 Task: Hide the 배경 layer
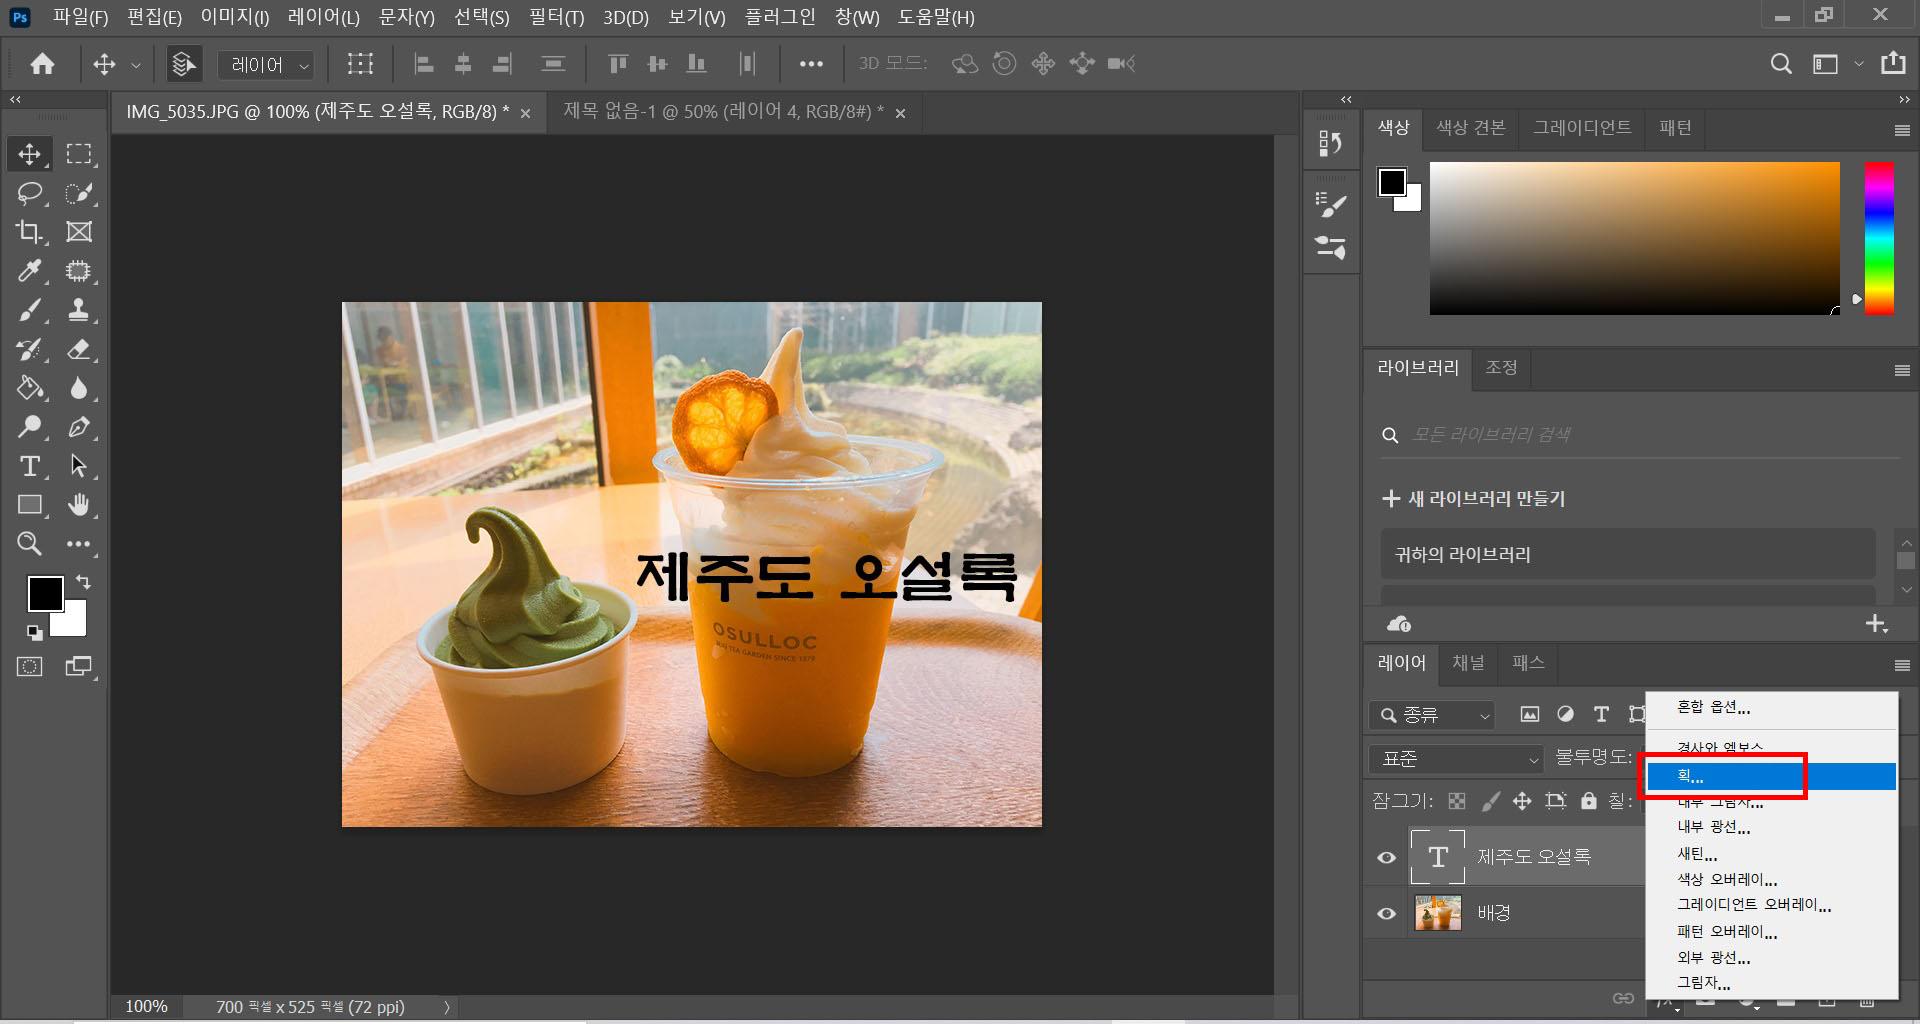coord(1386,914)
